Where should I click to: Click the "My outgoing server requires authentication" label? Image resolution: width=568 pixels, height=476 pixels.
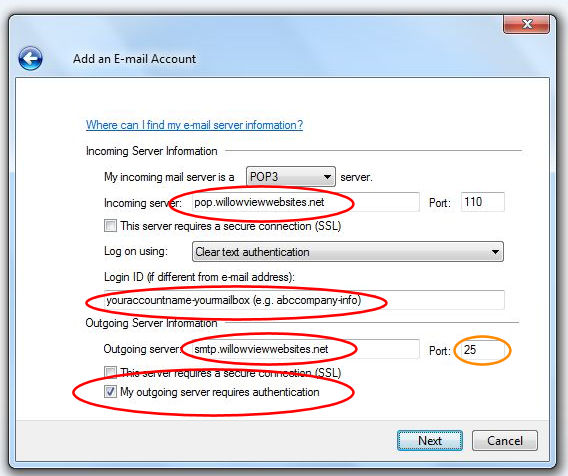[x=220, y=392]
